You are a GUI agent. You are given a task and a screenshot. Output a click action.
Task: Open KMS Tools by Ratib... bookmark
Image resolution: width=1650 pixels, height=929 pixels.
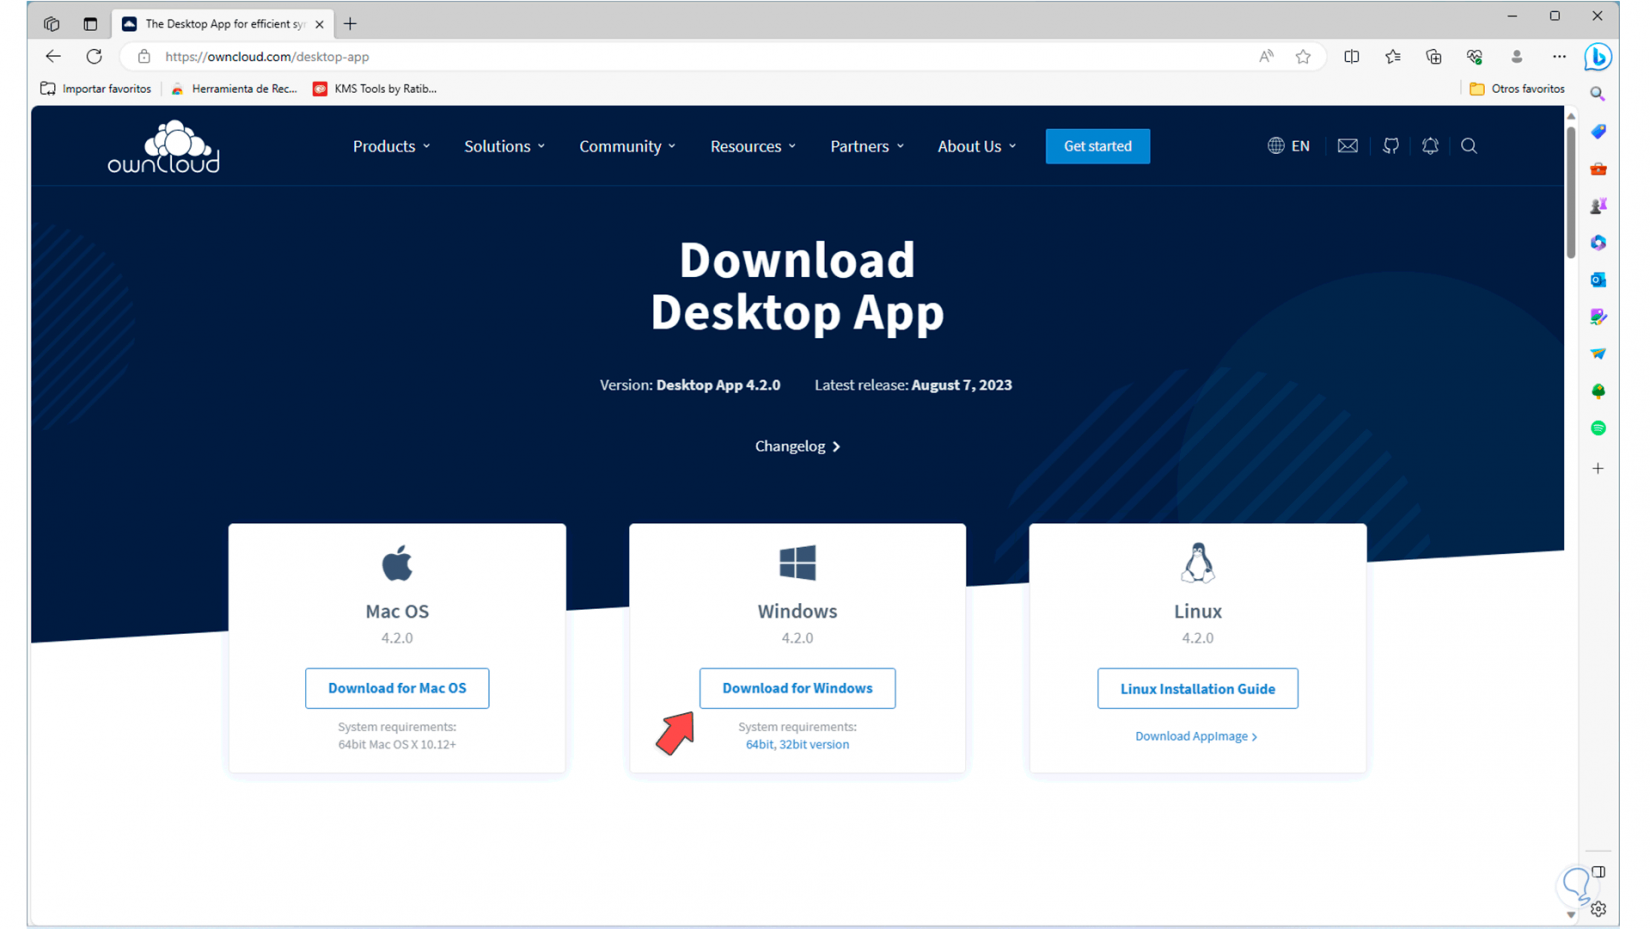tap(375, 89)
